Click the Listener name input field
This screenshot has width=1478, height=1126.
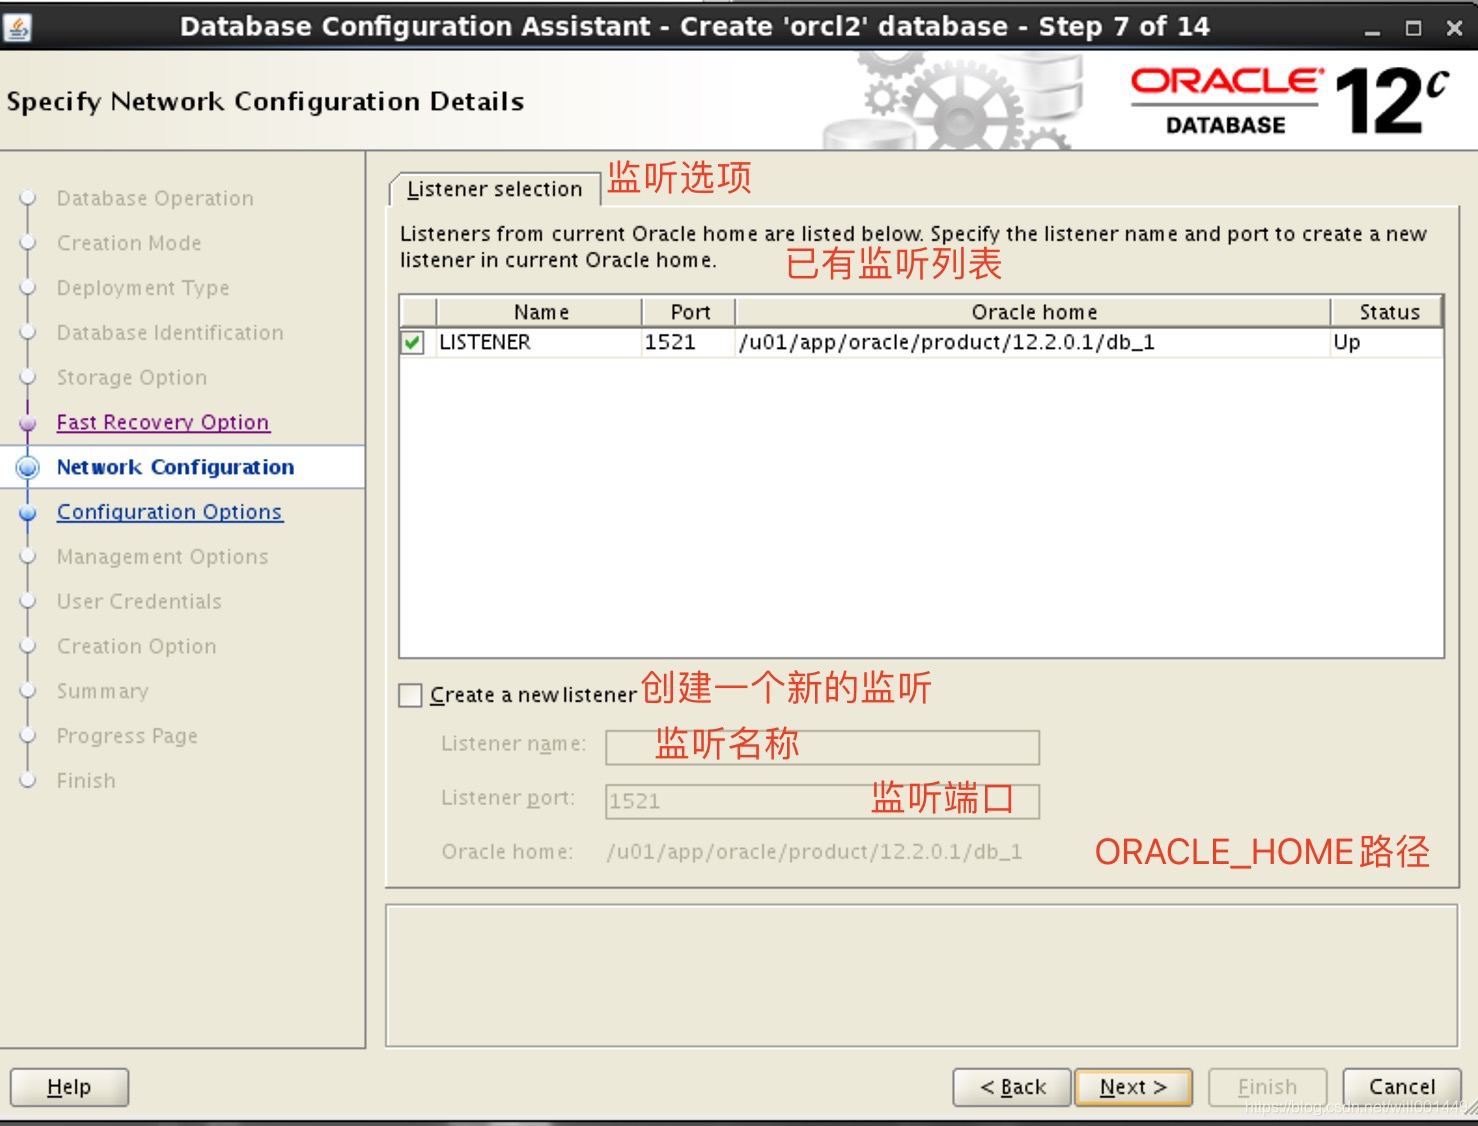822,747
